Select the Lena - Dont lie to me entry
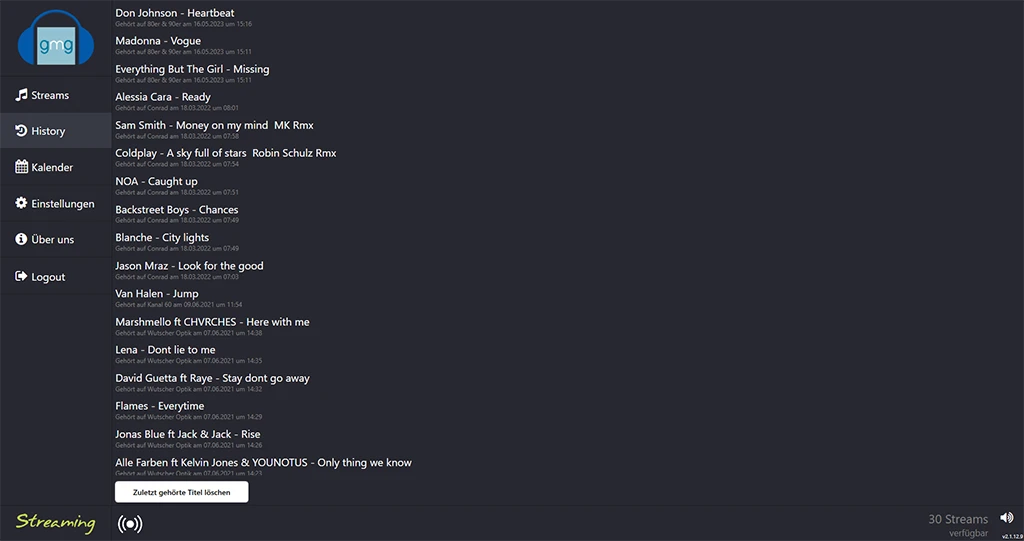The height and width of the screenshot is (541, 1024). point(165,350)
